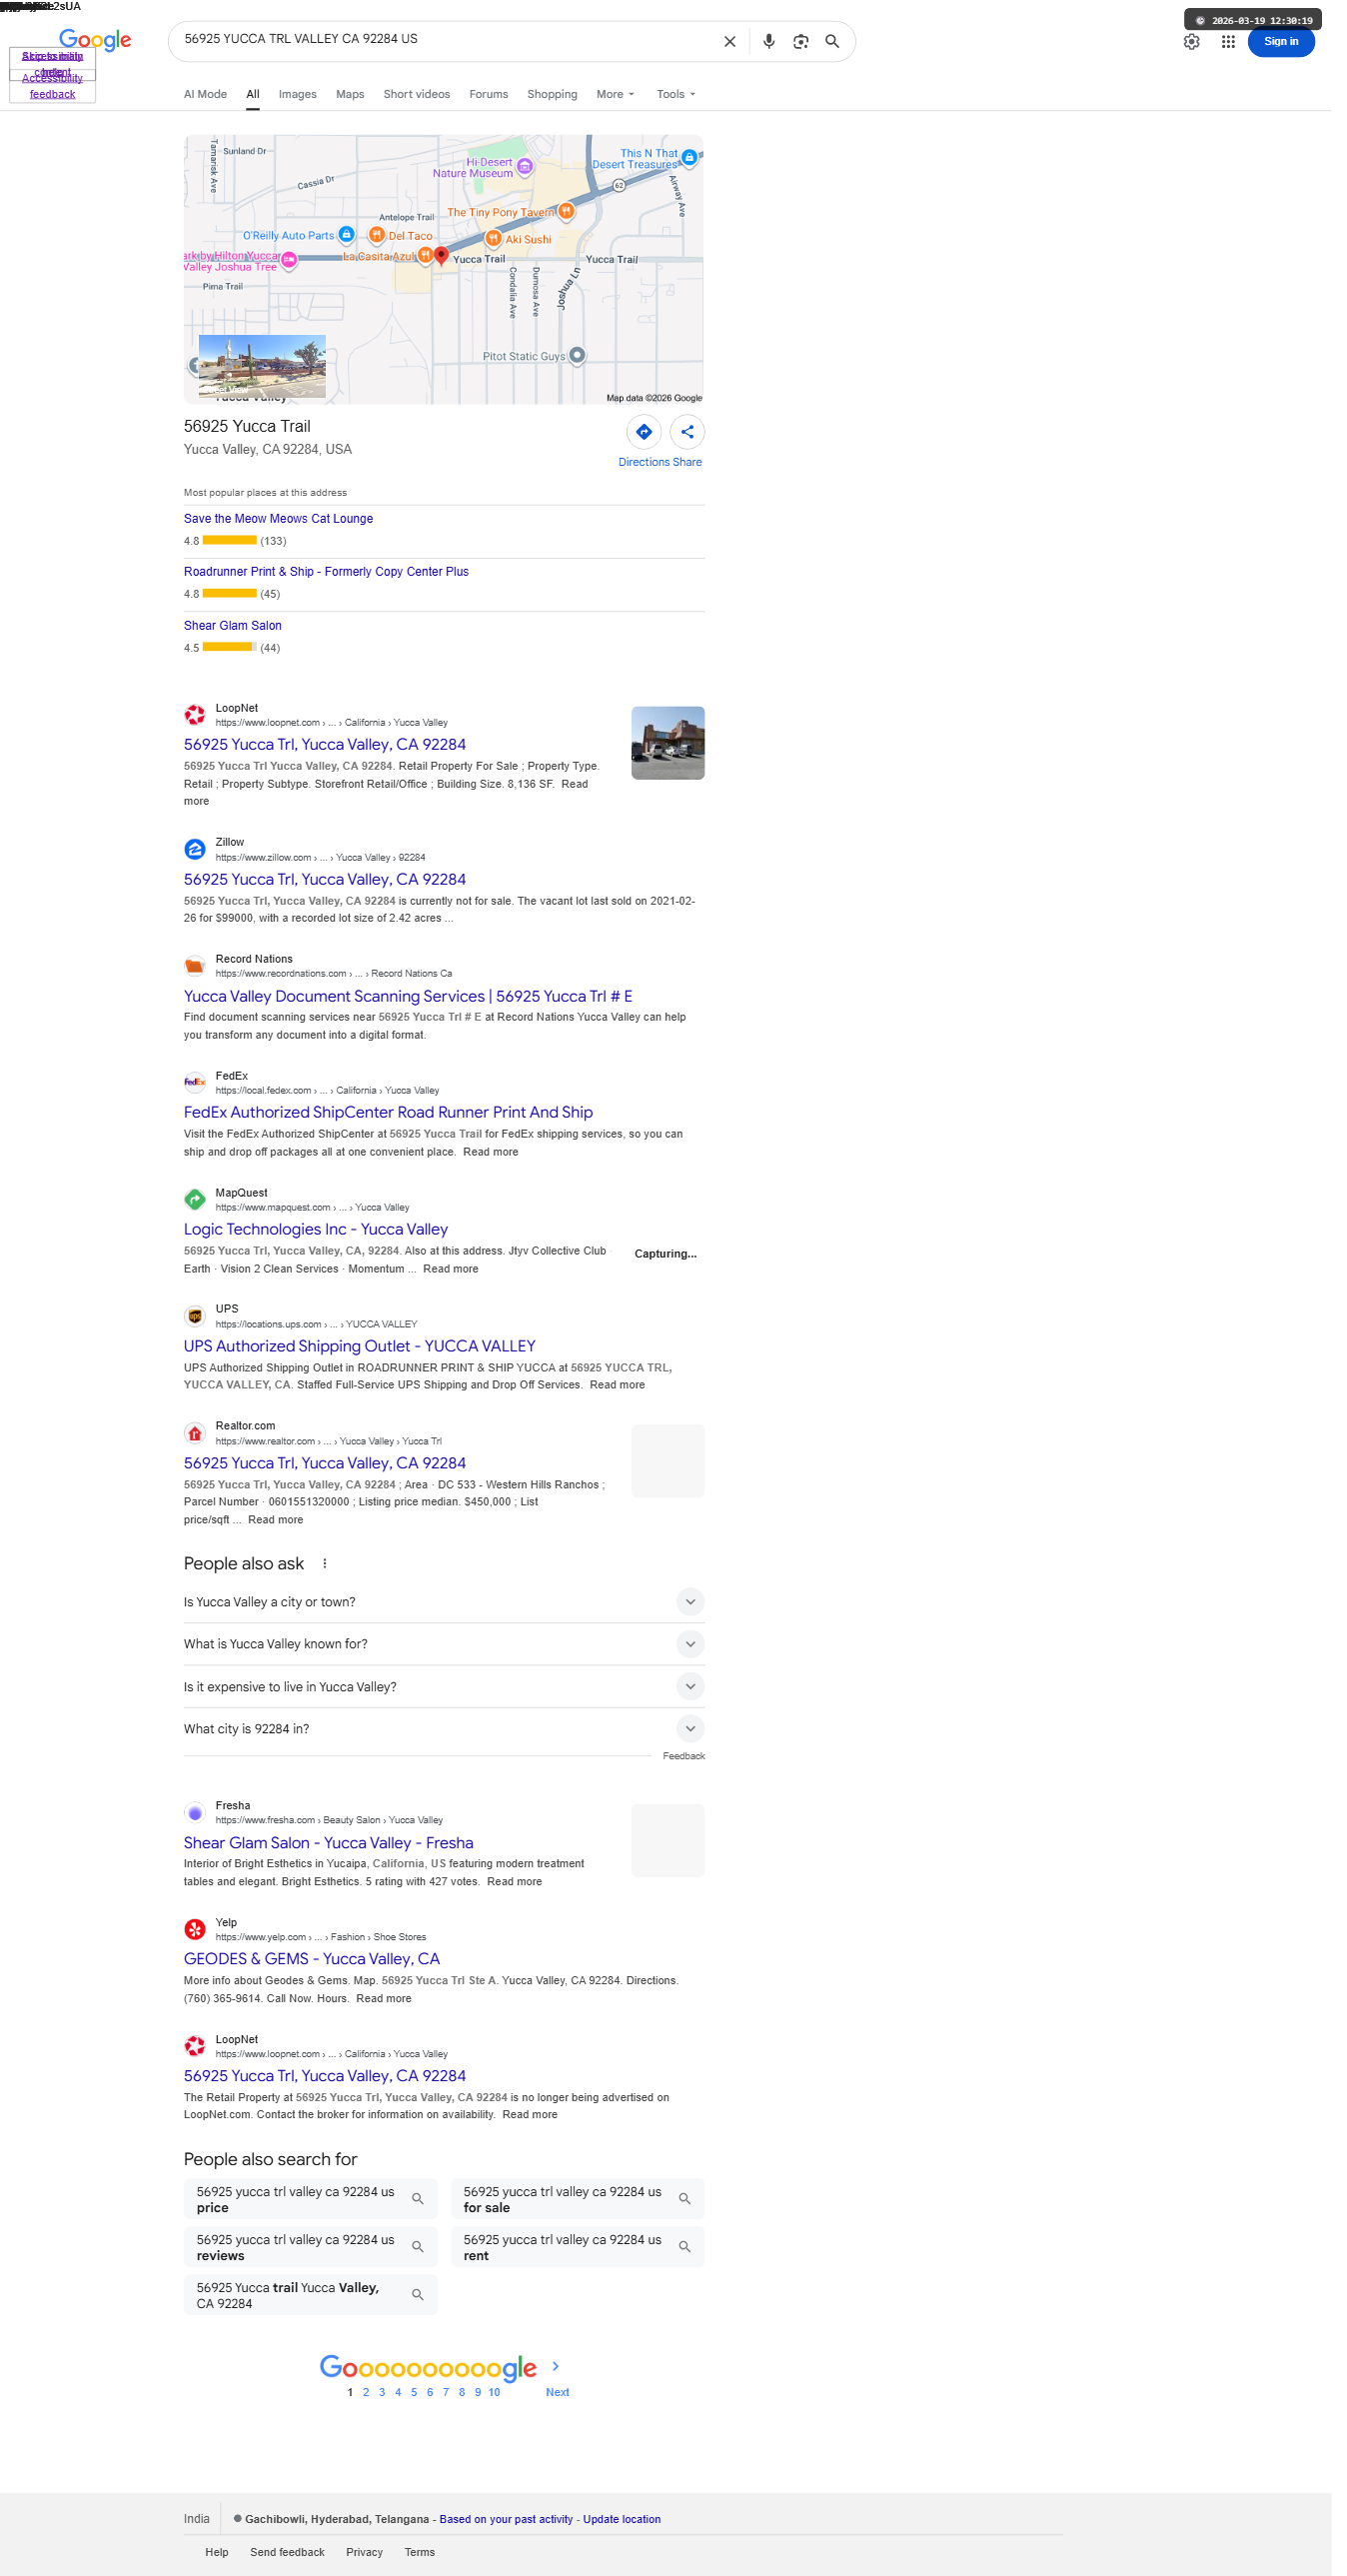1347x2576 pixels.
Task: Start voice search with microphone icon
Action: (768, 41)
